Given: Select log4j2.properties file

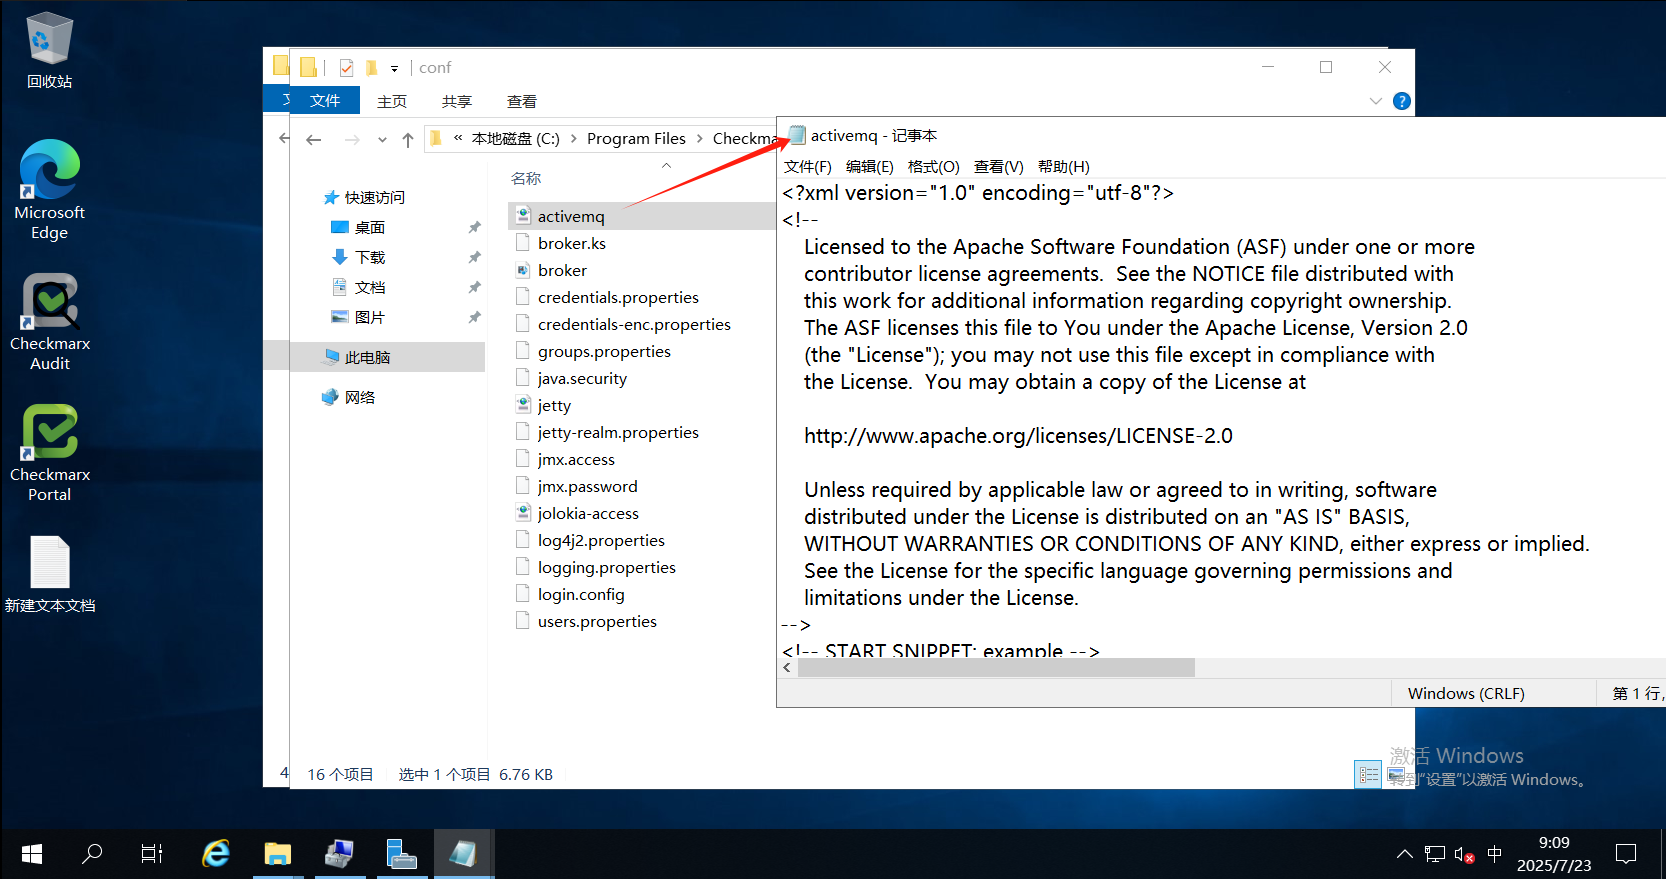Looking at the screenshot, I should coord(601,541).
